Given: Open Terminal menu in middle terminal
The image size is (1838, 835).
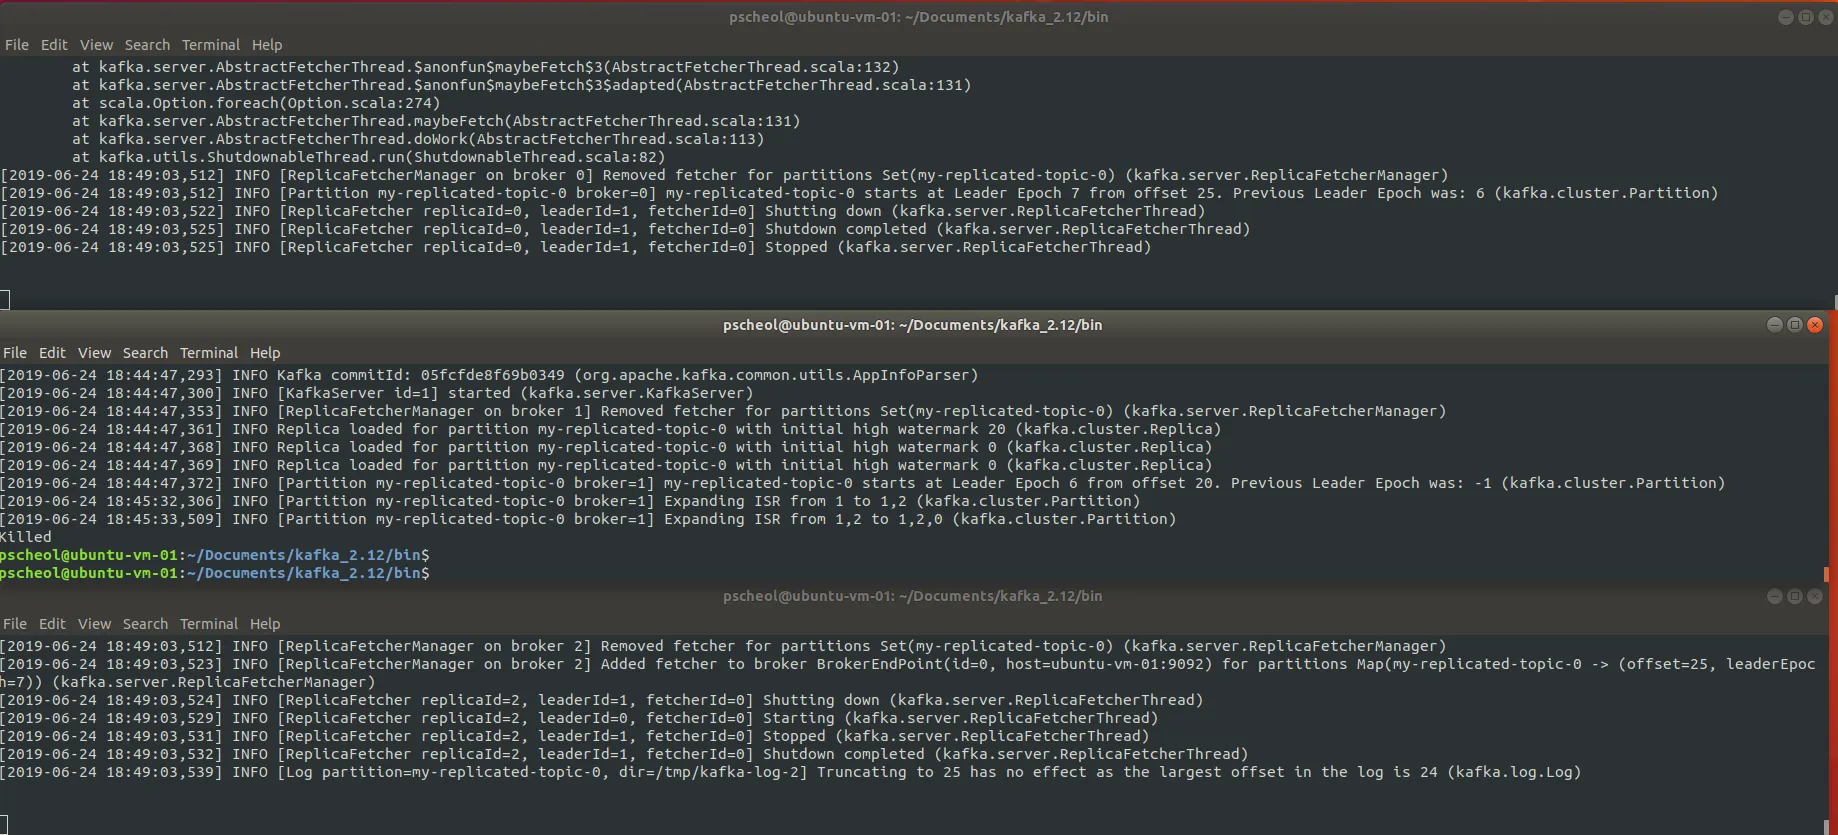Looking at the screenshot, I should (x=209, y=353).
